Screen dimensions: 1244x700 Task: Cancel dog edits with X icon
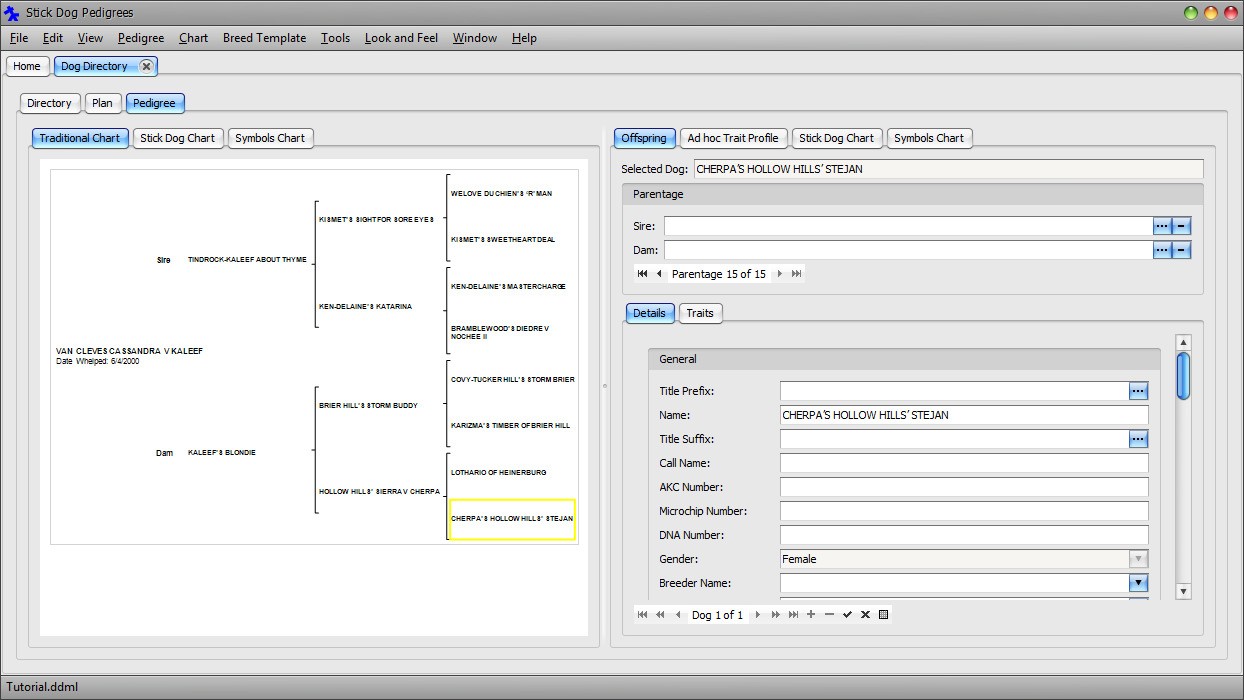click(x=865, y=615)
